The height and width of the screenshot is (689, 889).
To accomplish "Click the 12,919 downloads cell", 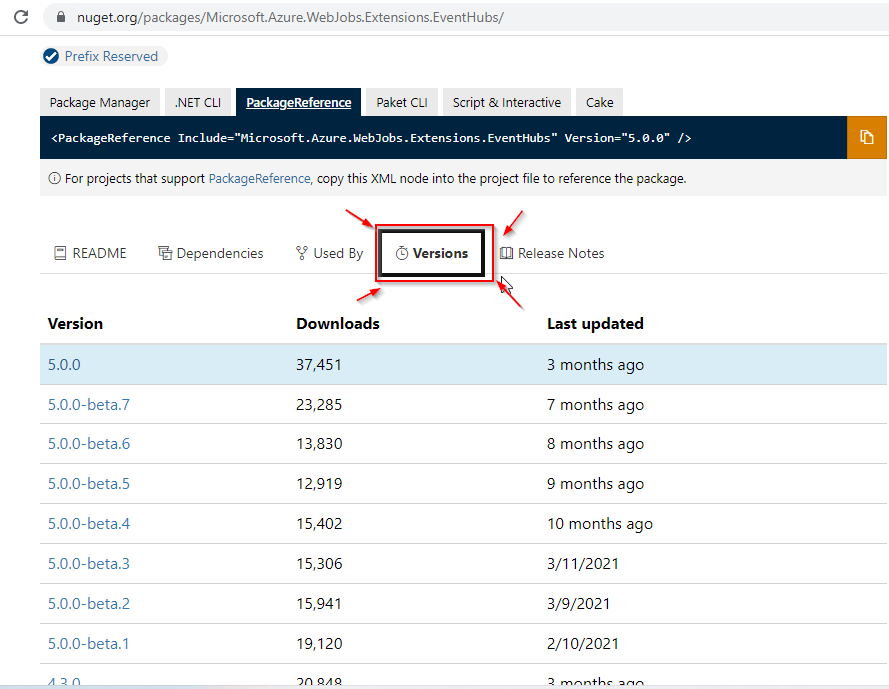I will pos(319,483).
